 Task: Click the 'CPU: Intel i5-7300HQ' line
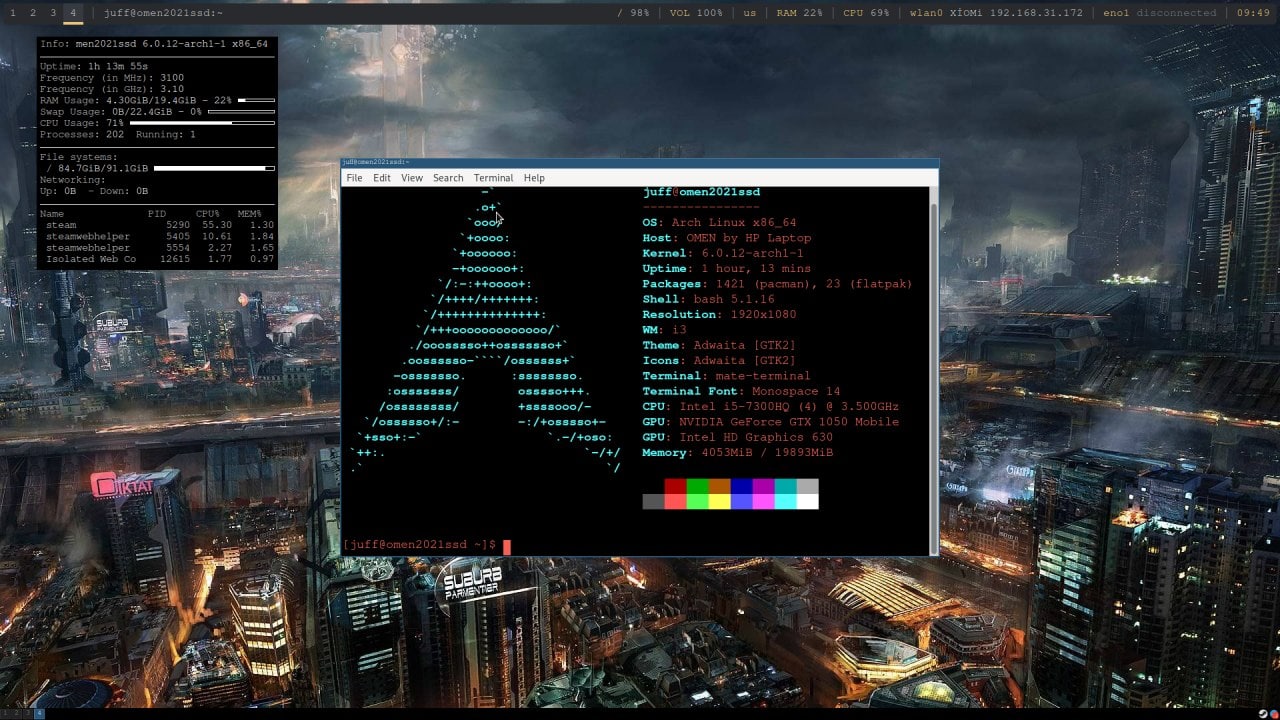pos(771,407)
